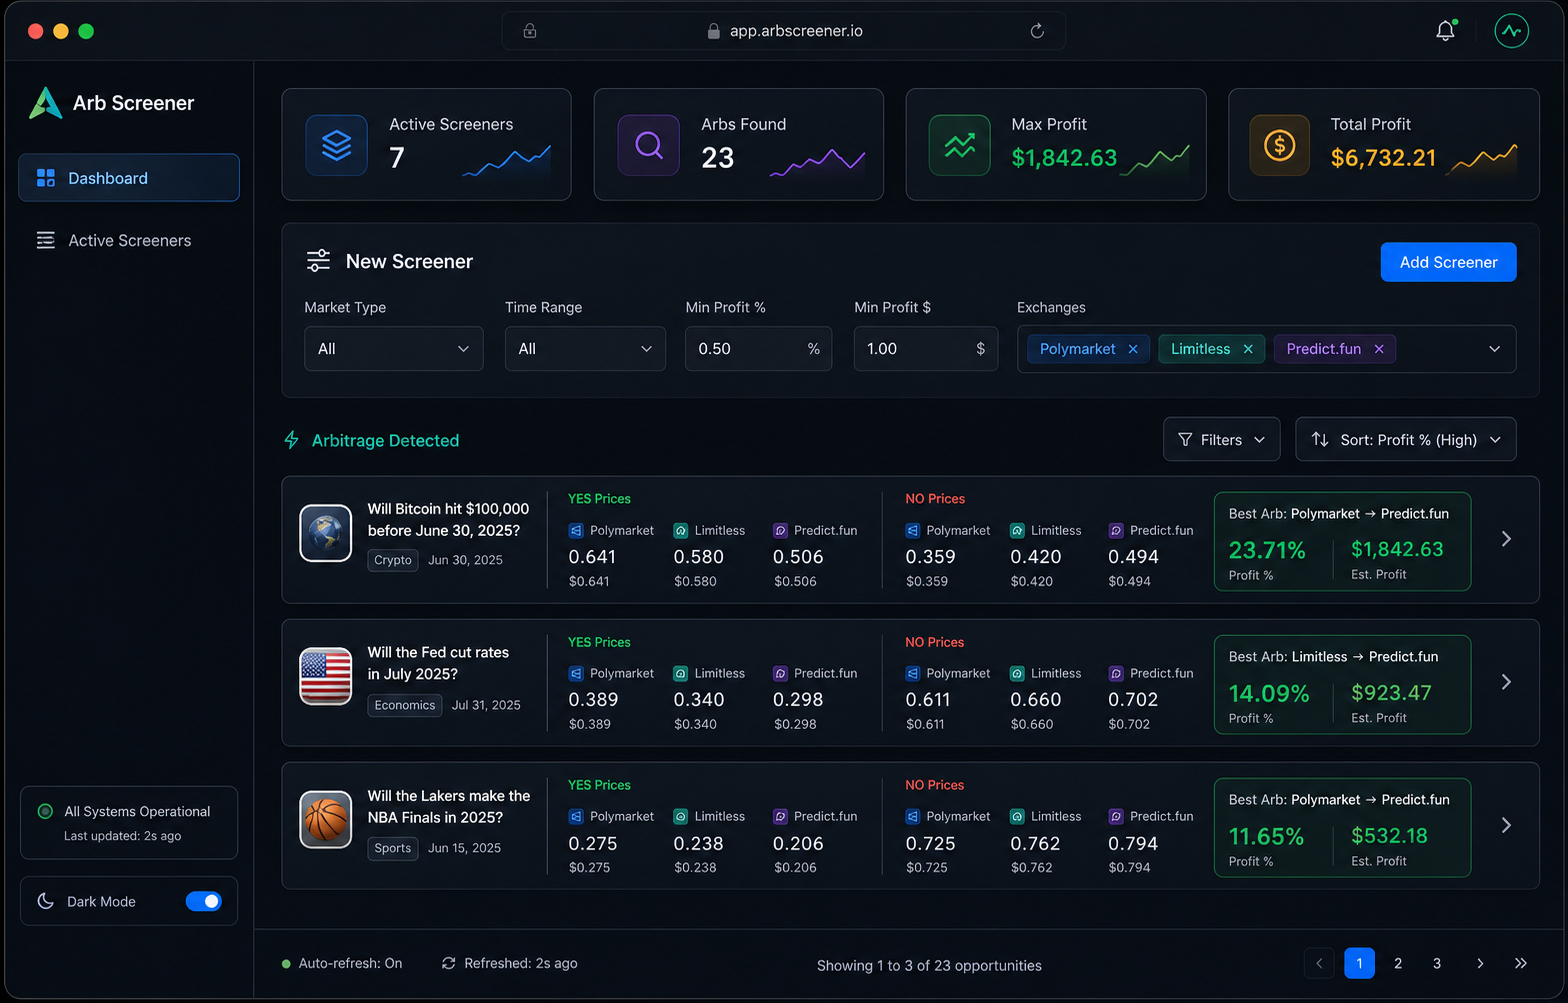Viewport: 1568px width, 1003px height.
Task: Go to Dashboard in sidebar
Action: (129, 178)
